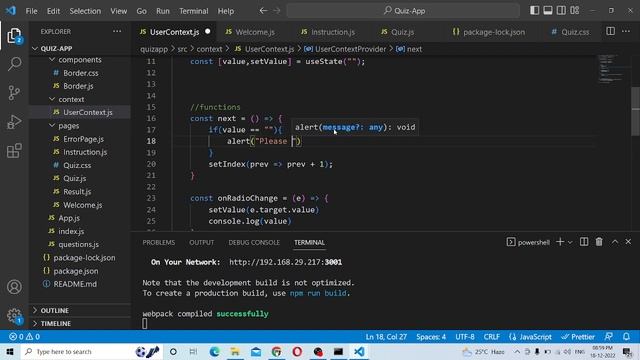Show the OUTPUT panel tab

(x=202, y=242)
